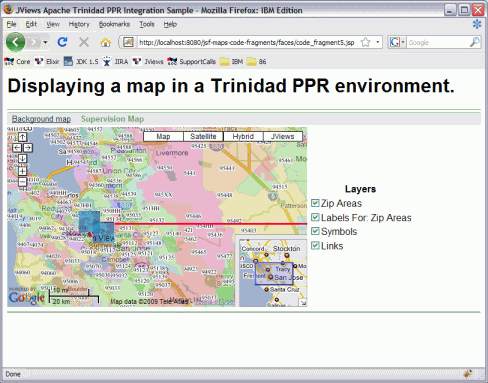The width and height of the screenshot is (488, 383).
Task: Toggle the Links layer checkbox
Action: coord(315,246)
